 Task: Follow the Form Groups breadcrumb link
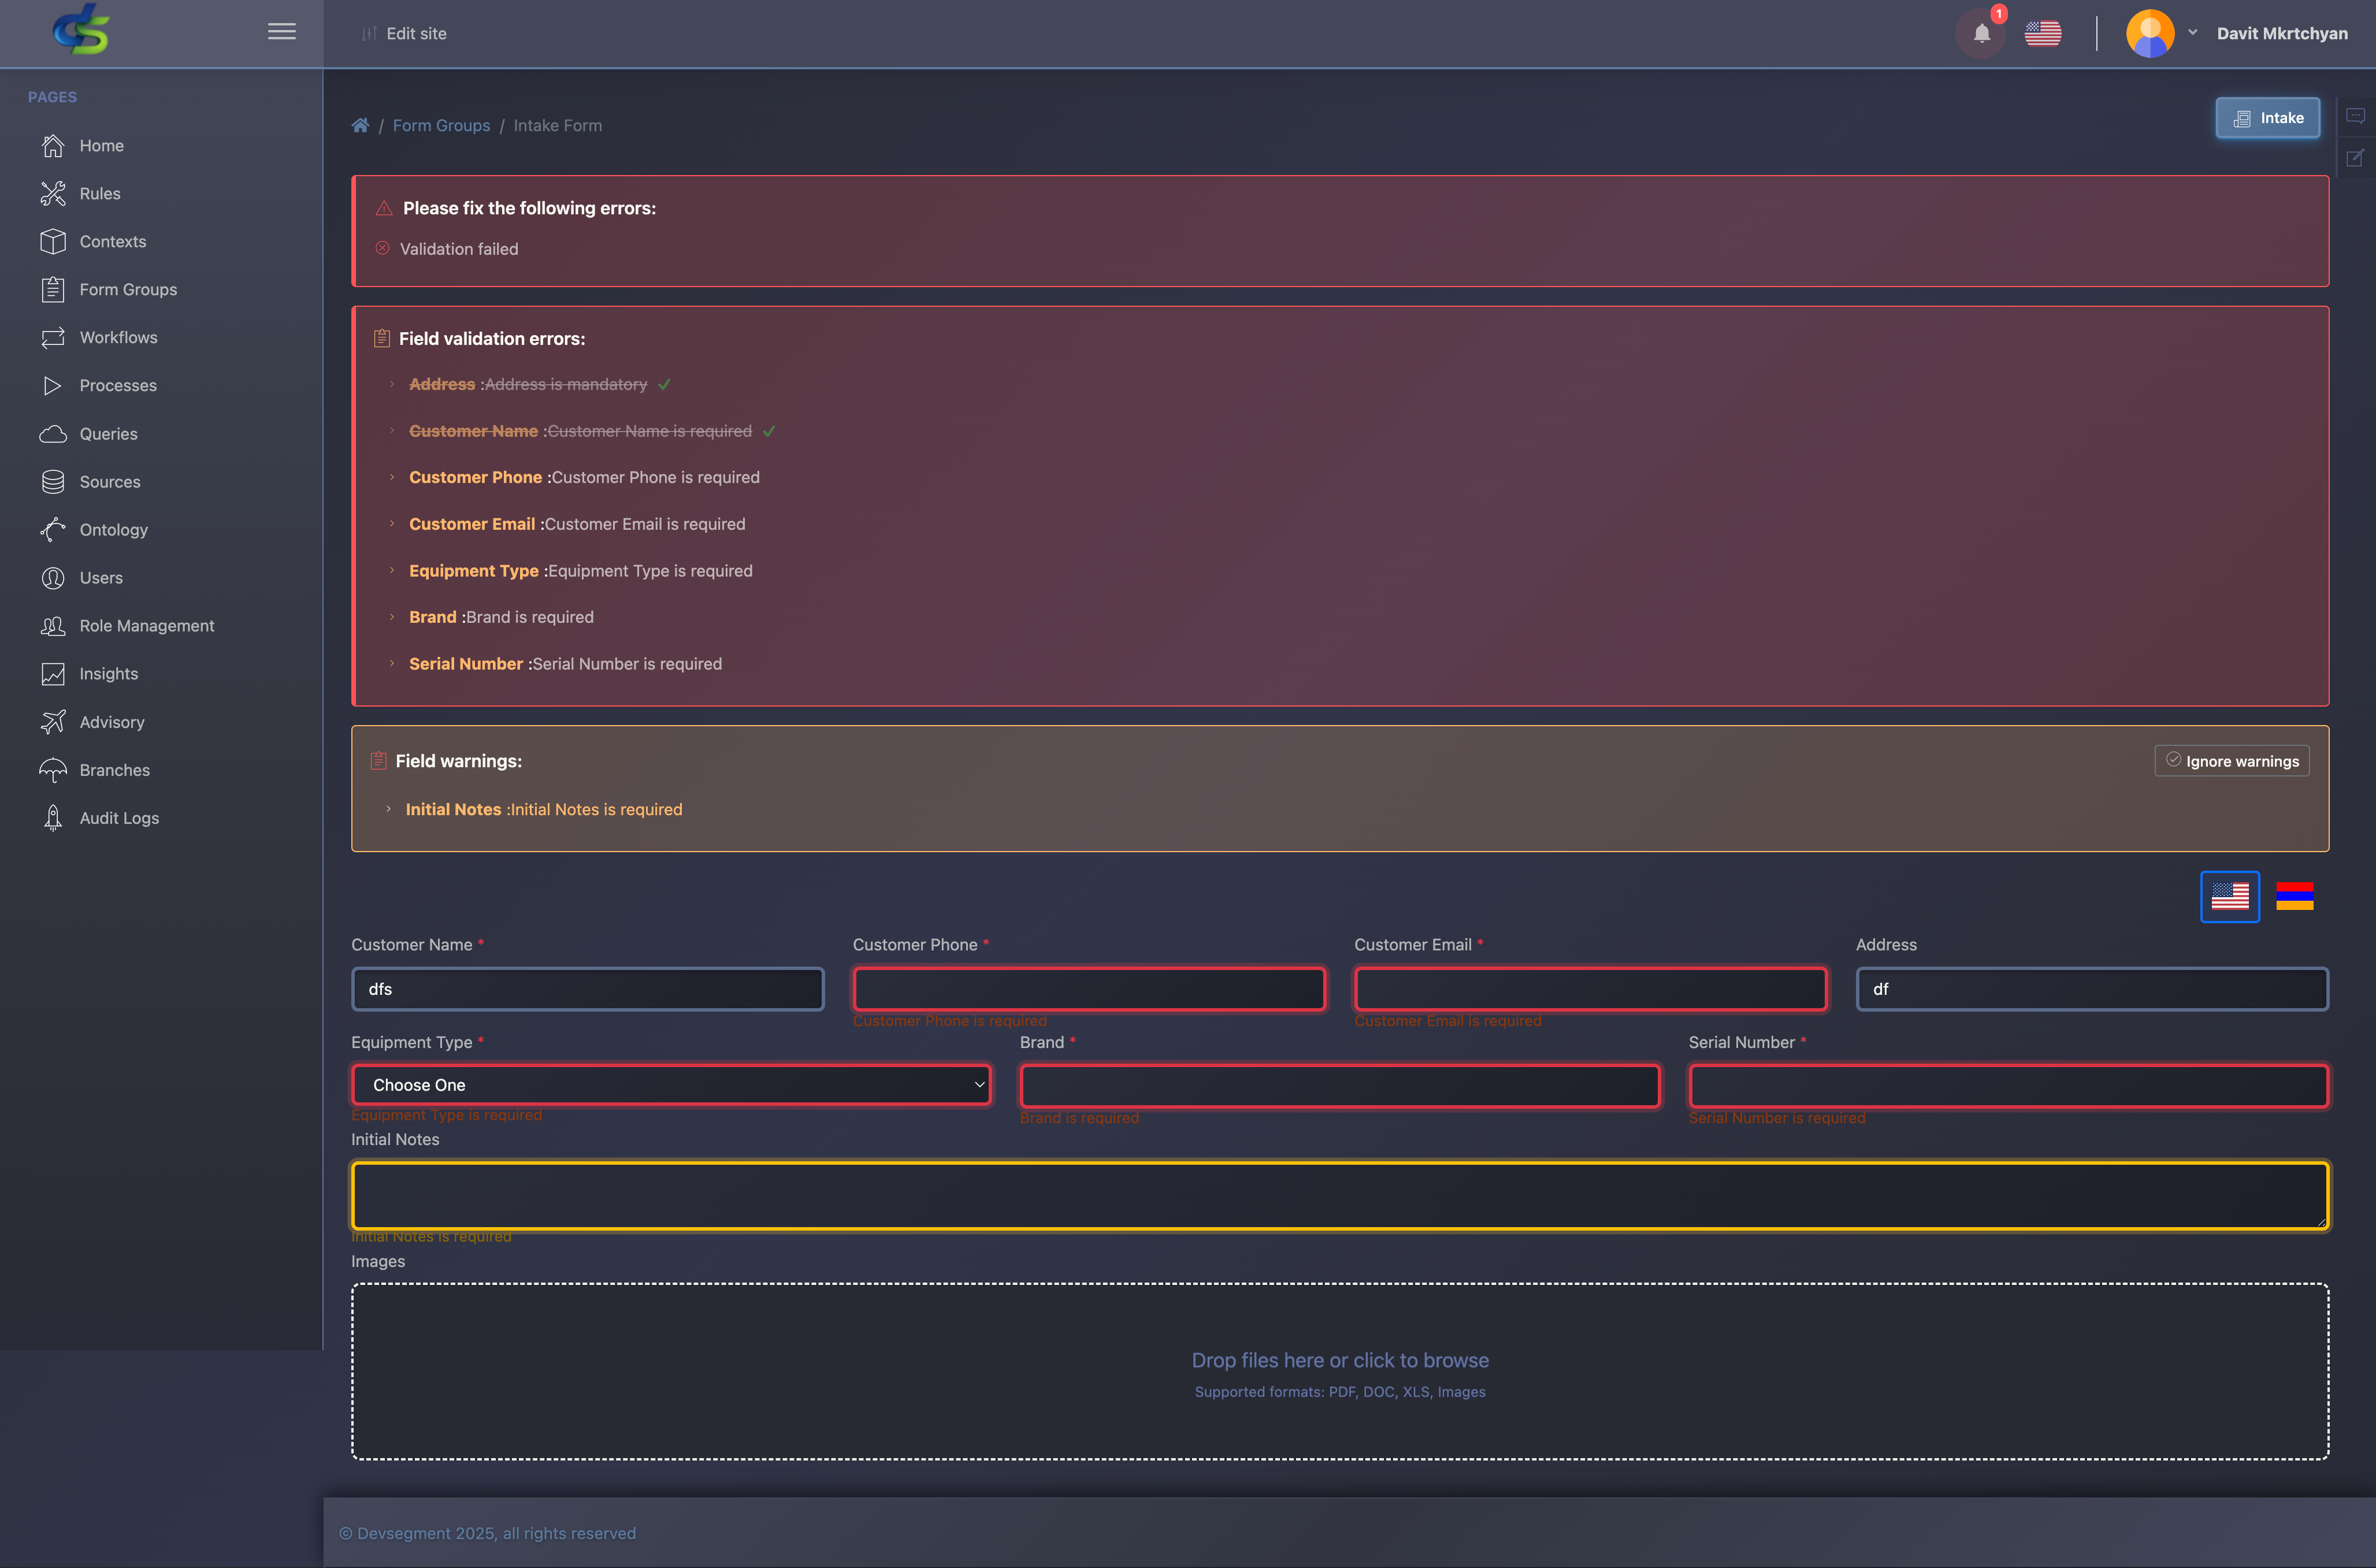(x=441, y=125)
